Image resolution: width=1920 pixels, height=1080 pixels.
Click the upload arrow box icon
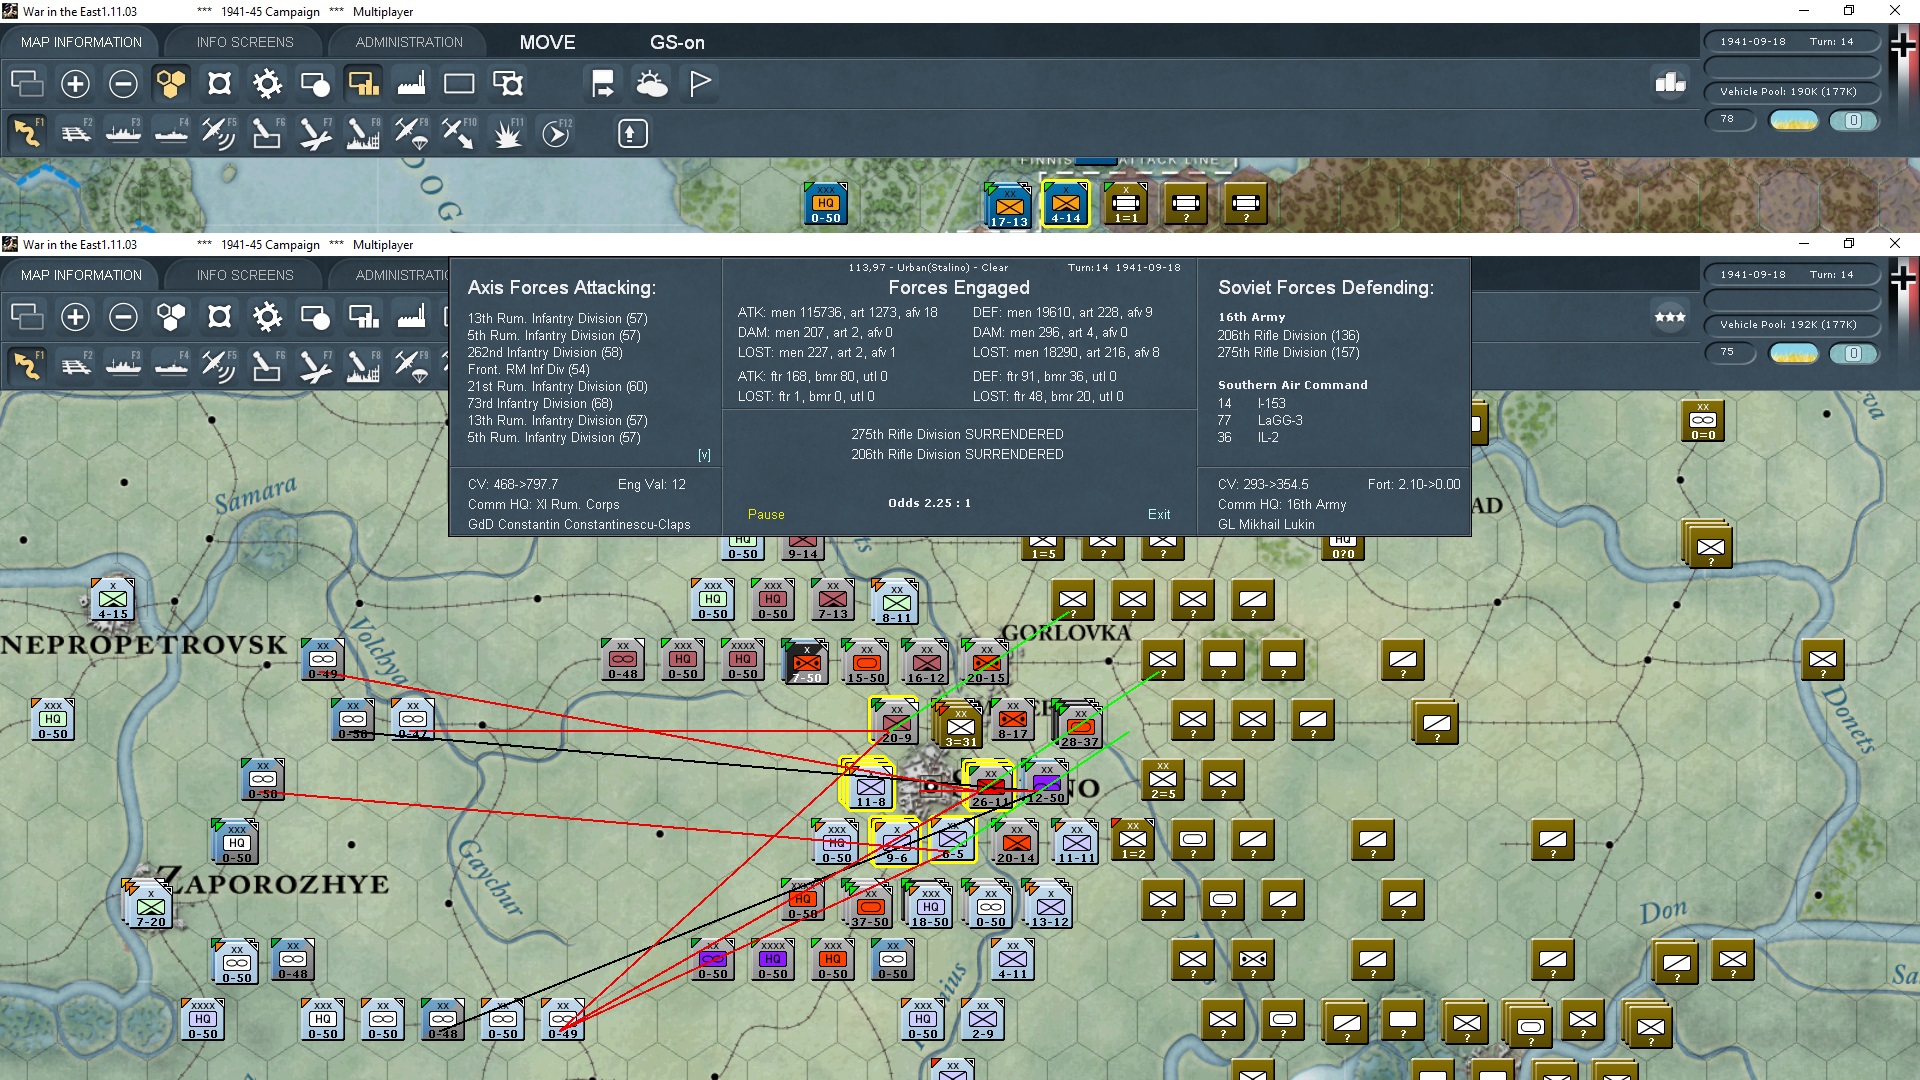click(632, 133)
